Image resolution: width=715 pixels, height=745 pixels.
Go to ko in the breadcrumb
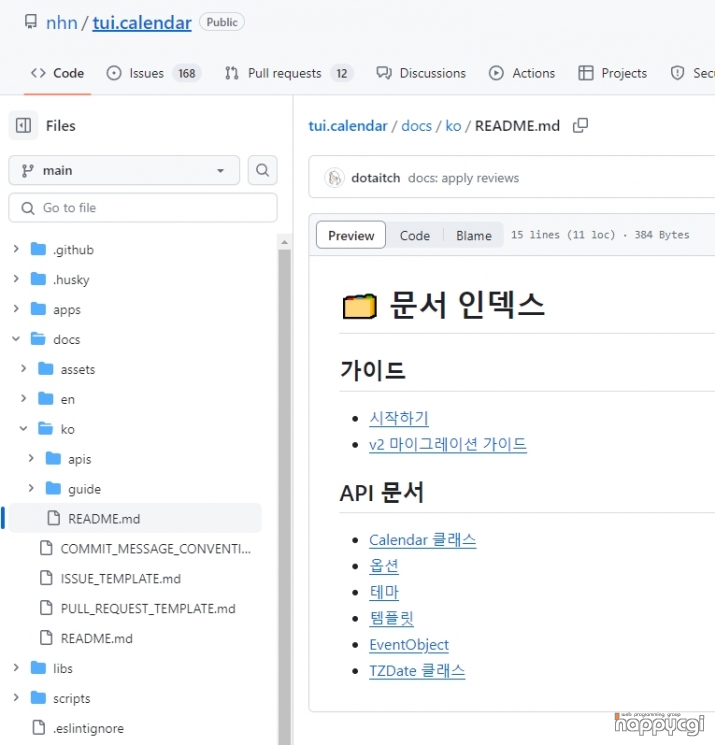point(453,126)
